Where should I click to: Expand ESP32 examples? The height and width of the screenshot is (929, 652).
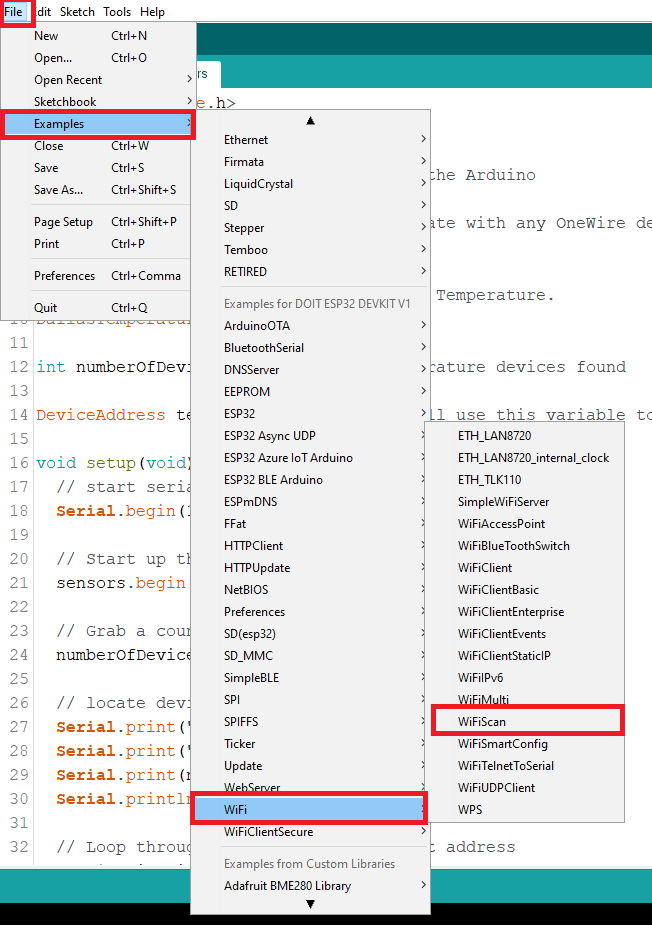pyautogui.click(x=310, y=414)
